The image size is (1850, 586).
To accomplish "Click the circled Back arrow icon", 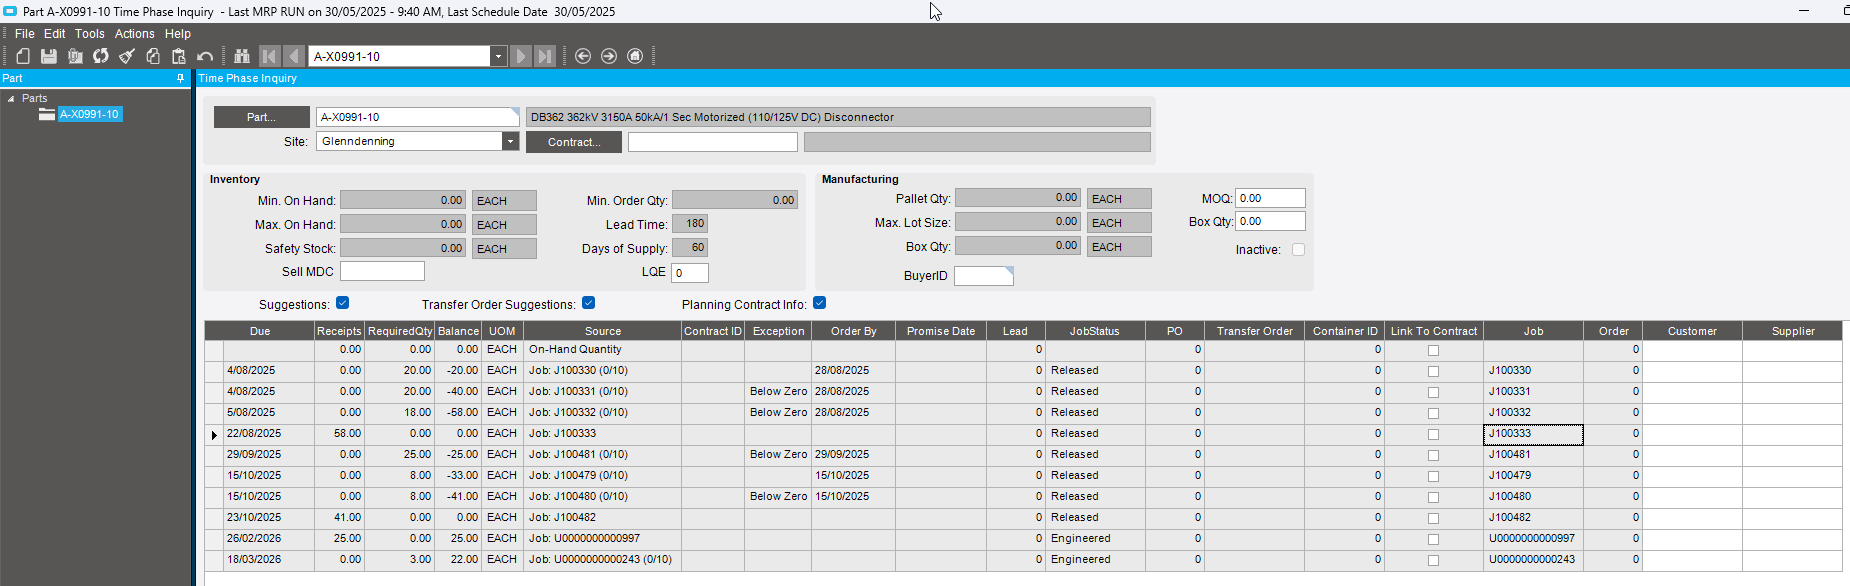I will pyautogui.click(x=583, y=56).
